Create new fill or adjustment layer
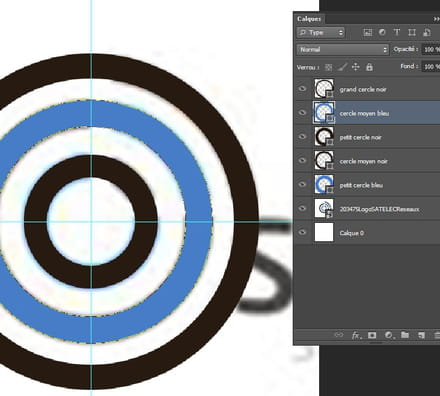This screenshot has width=440, height=396. pos(389,335)
